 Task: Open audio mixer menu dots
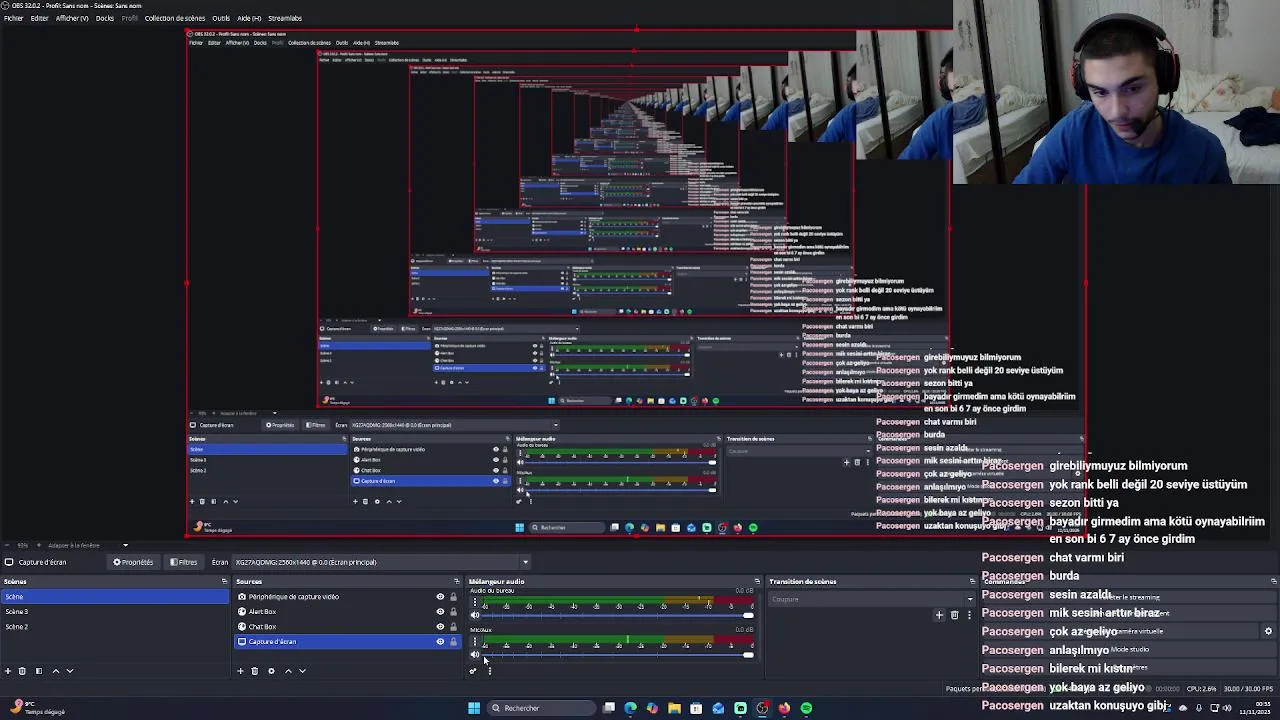click(489, 671)
